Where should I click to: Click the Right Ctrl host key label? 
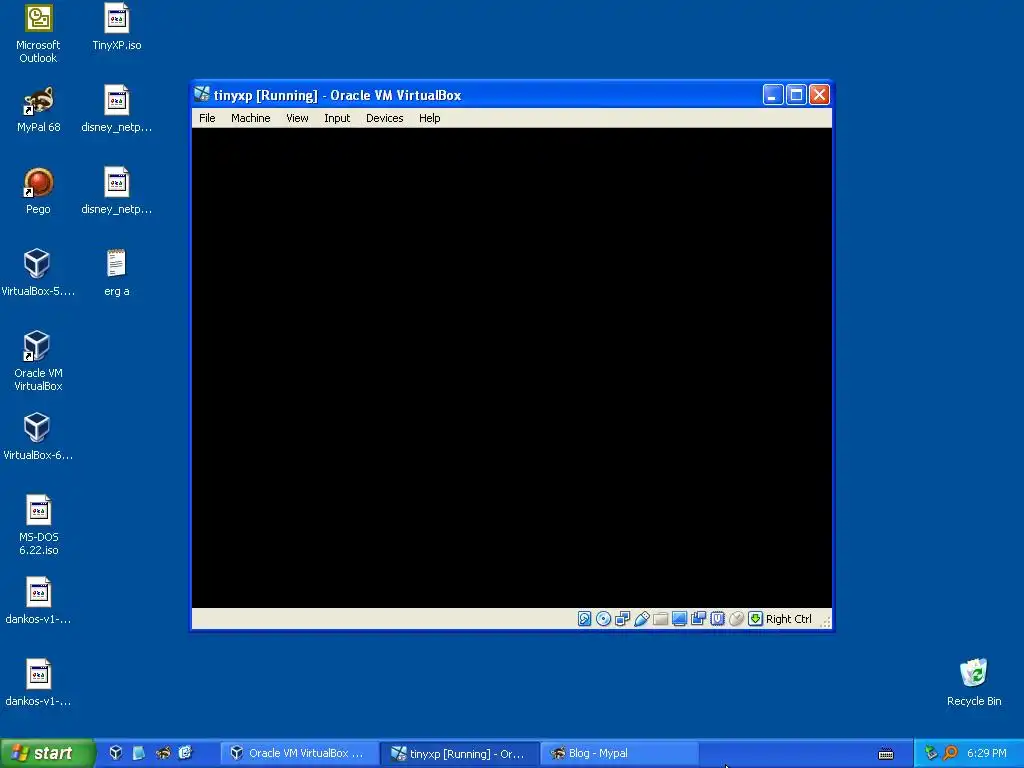pyautogui.click(x=788, y=619)
